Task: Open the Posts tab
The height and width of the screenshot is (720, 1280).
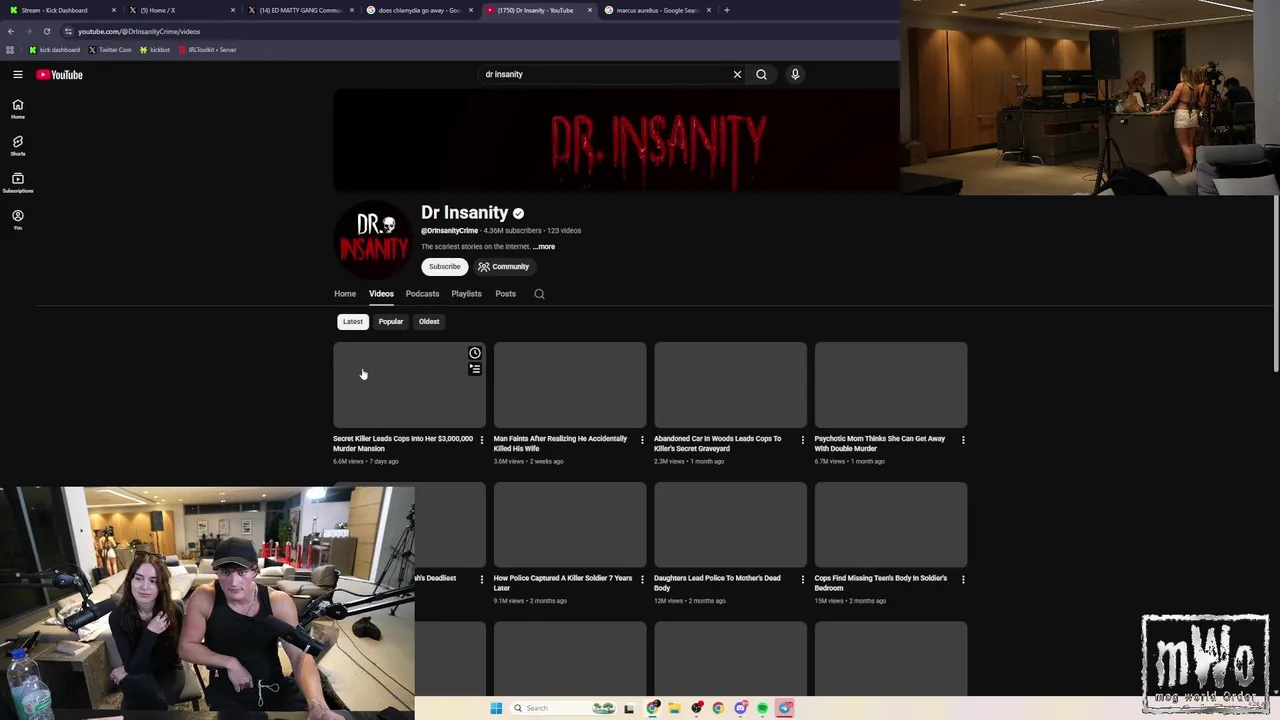Action: point(505,294)
